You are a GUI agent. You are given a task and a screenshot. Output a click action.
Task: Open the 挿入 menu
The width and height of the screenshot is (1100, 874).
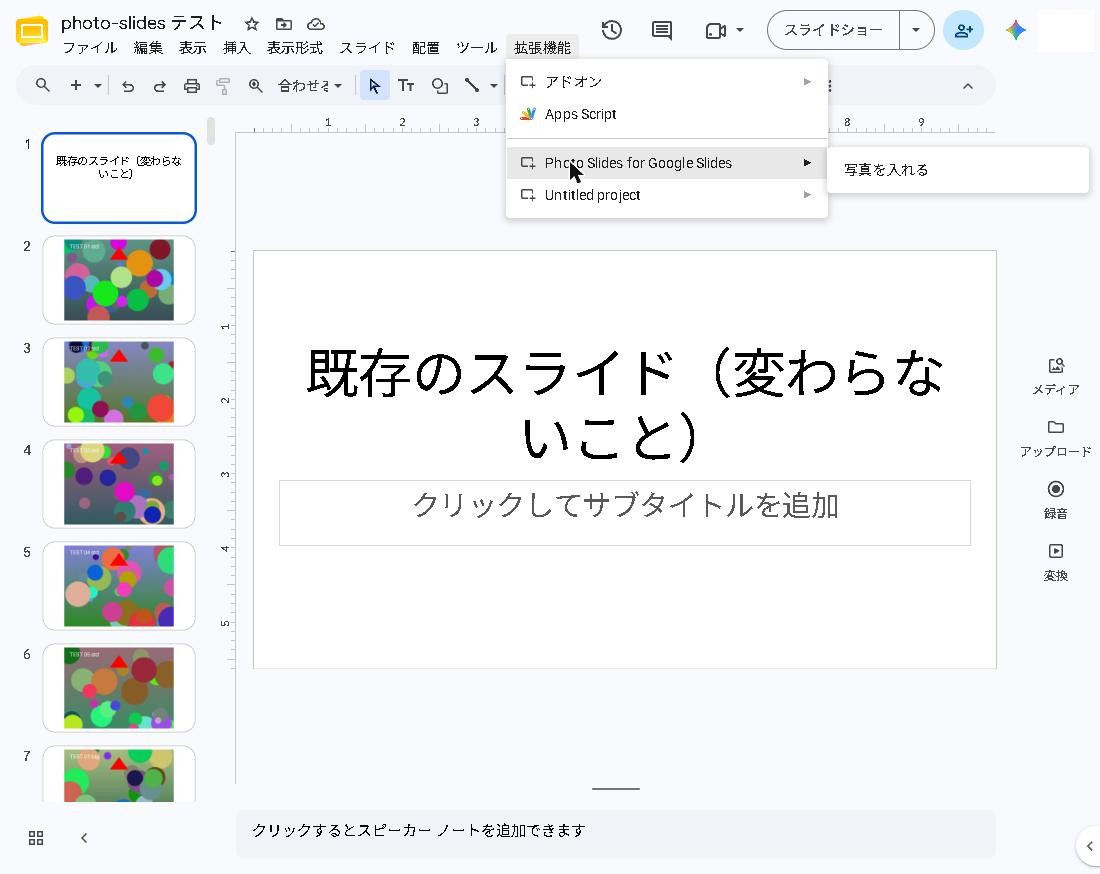click(236, 48)
